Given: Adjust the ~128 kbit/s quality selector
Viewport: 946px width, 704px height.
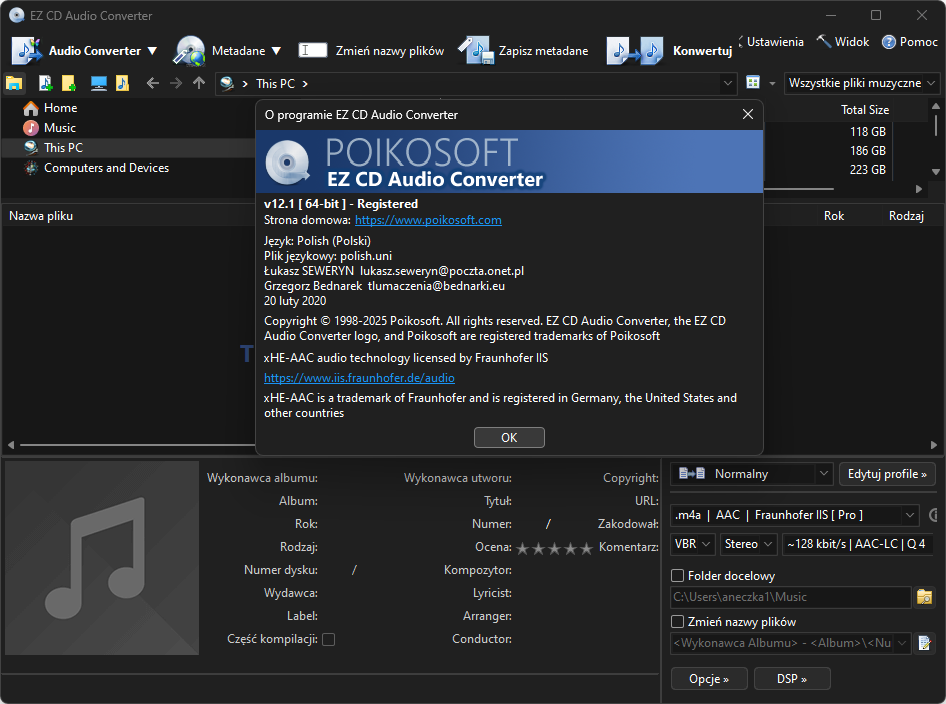Looking at the screenshot, I should (x=857, y=544).
